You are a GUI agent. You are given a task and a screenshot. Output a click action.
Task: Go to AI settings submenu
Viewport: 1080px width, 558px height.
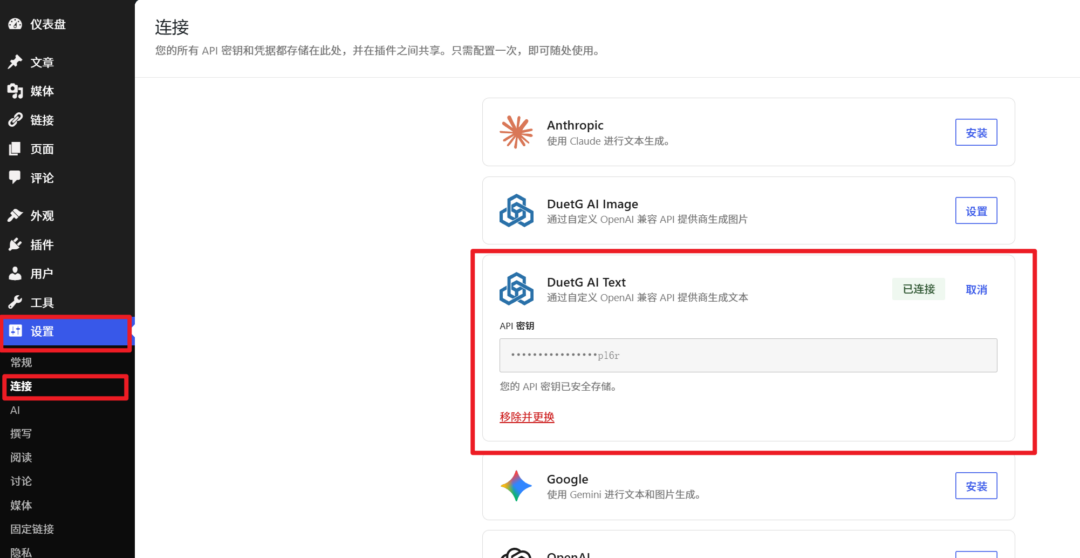click(15, 410)
